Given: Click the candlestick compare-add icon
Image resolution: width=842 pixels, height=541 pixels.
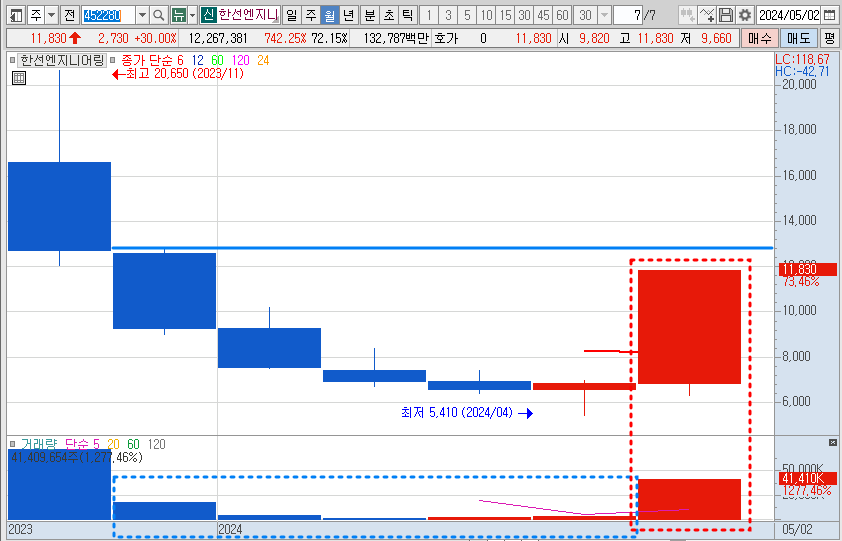Looking at the screenshot, I should (687, 15).
